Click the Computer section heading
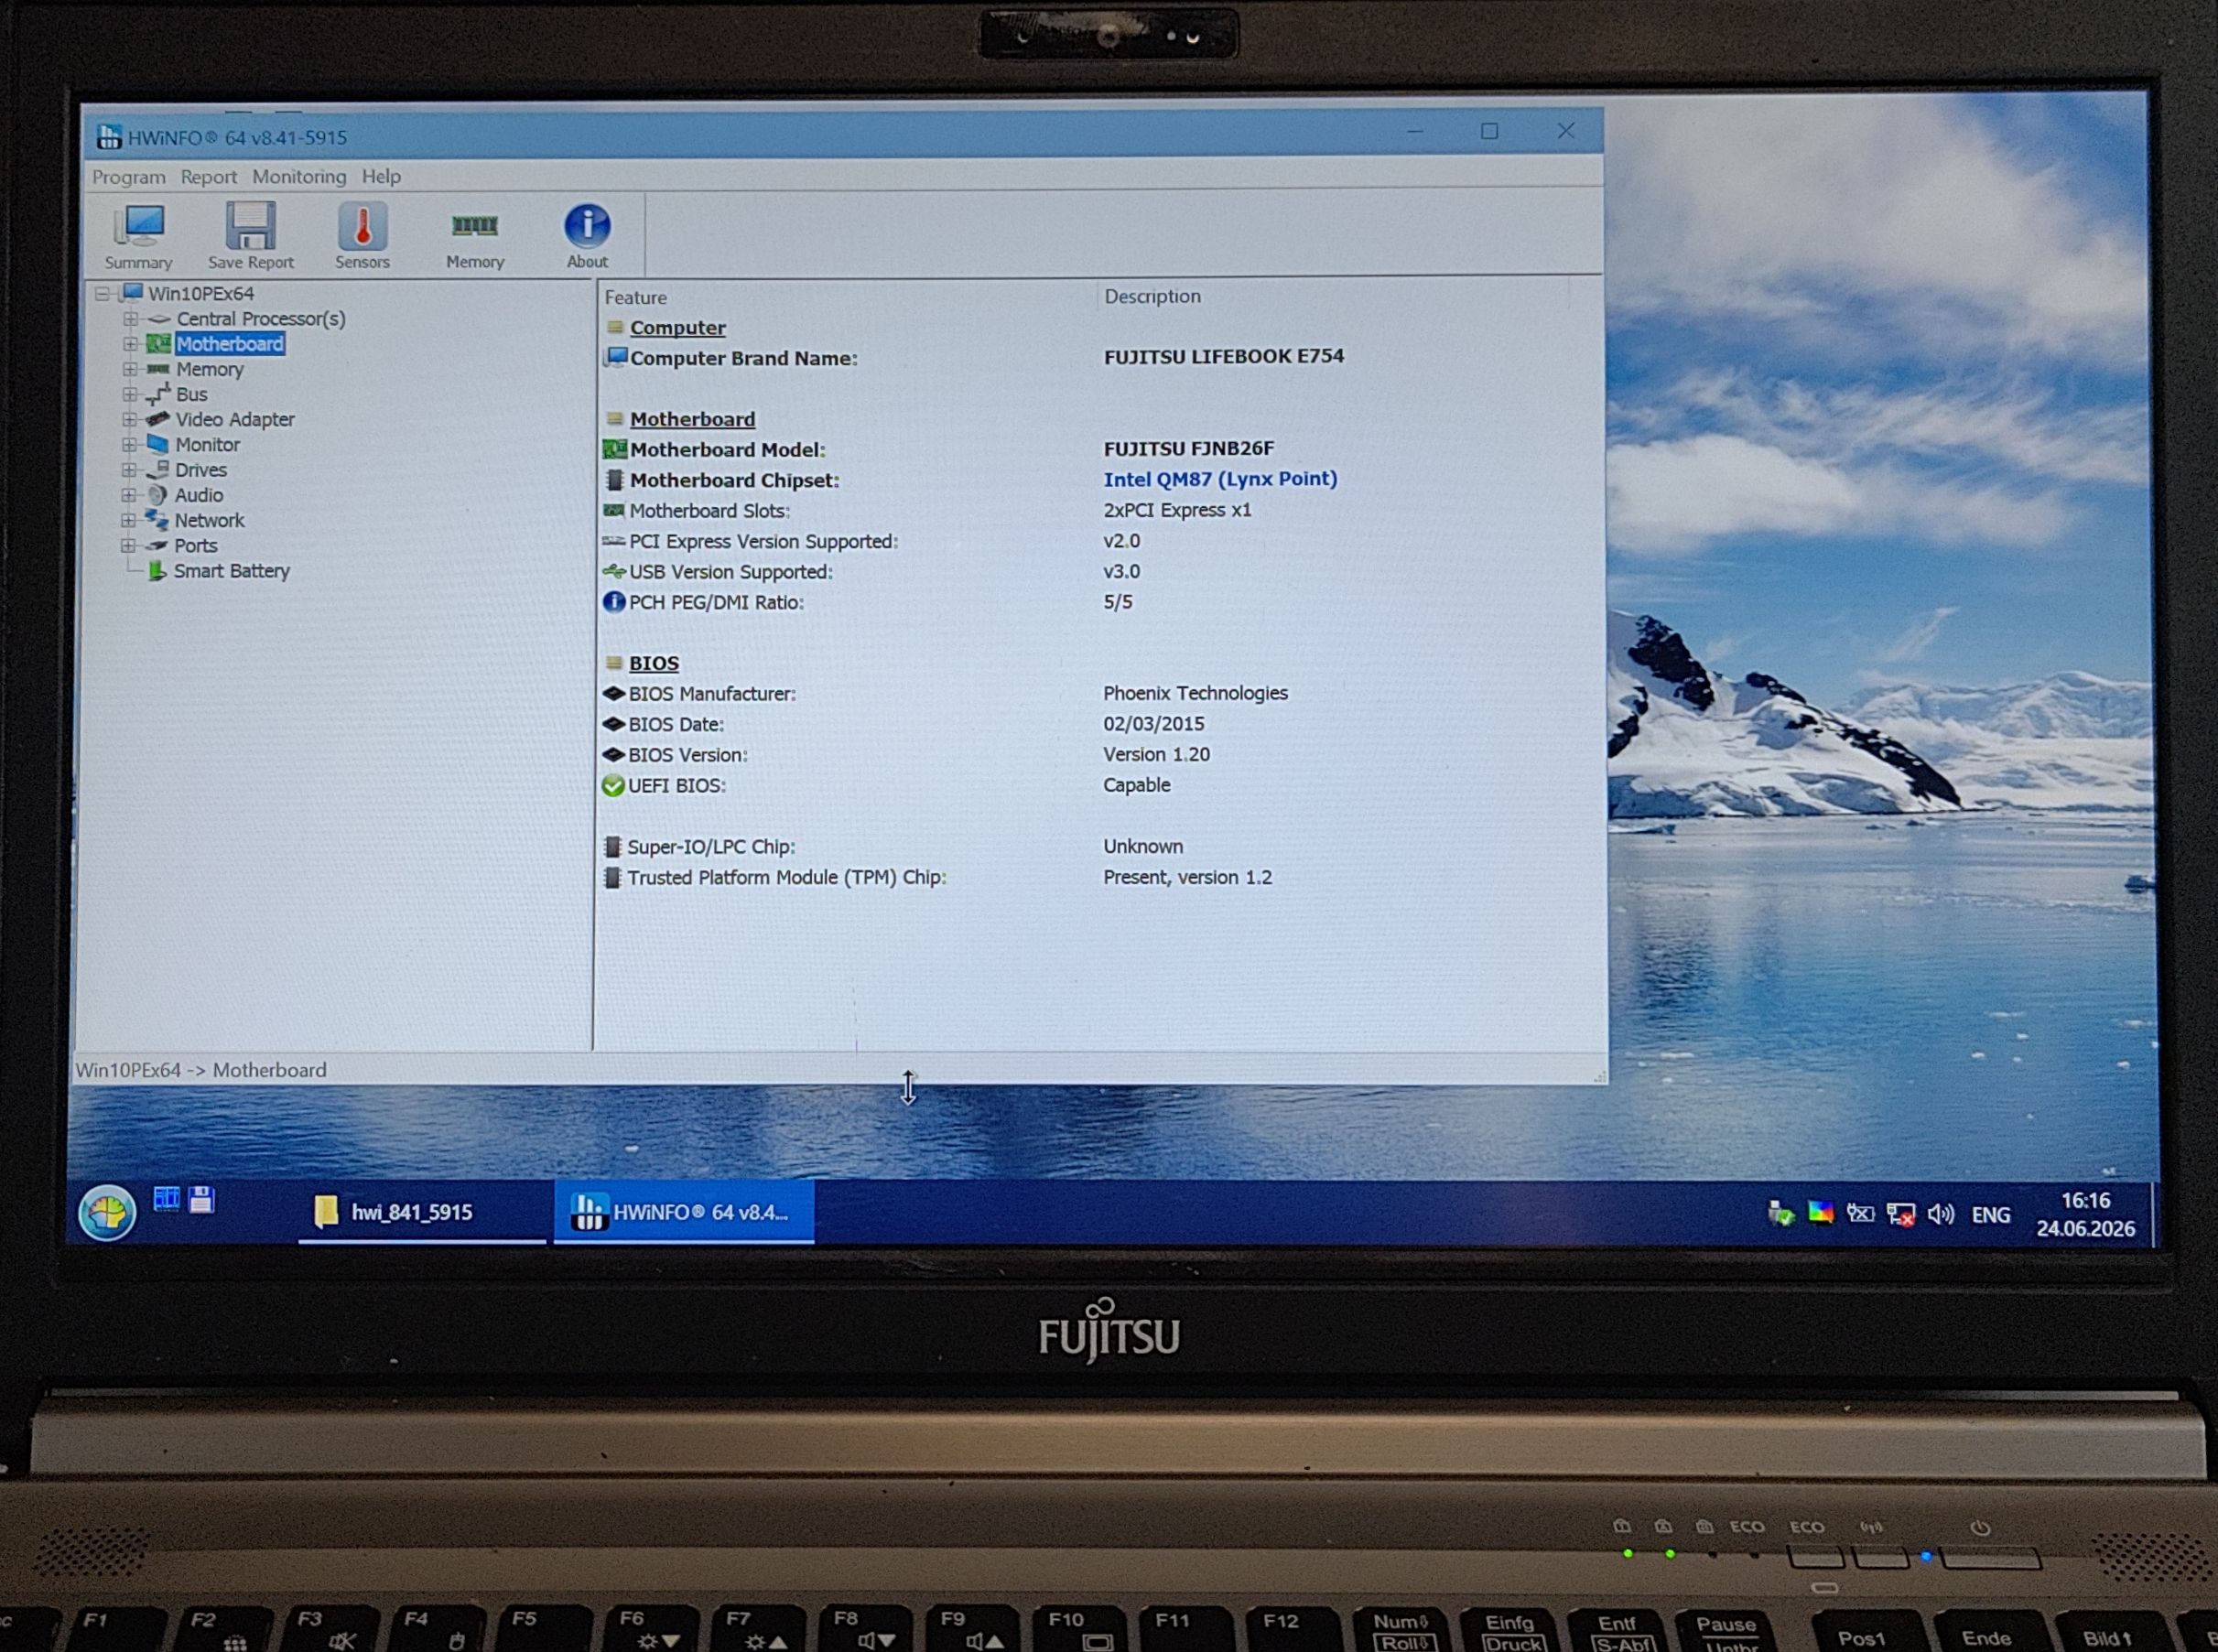The width and height of the screenshot is (2218, 1652). tap(677, 328)
